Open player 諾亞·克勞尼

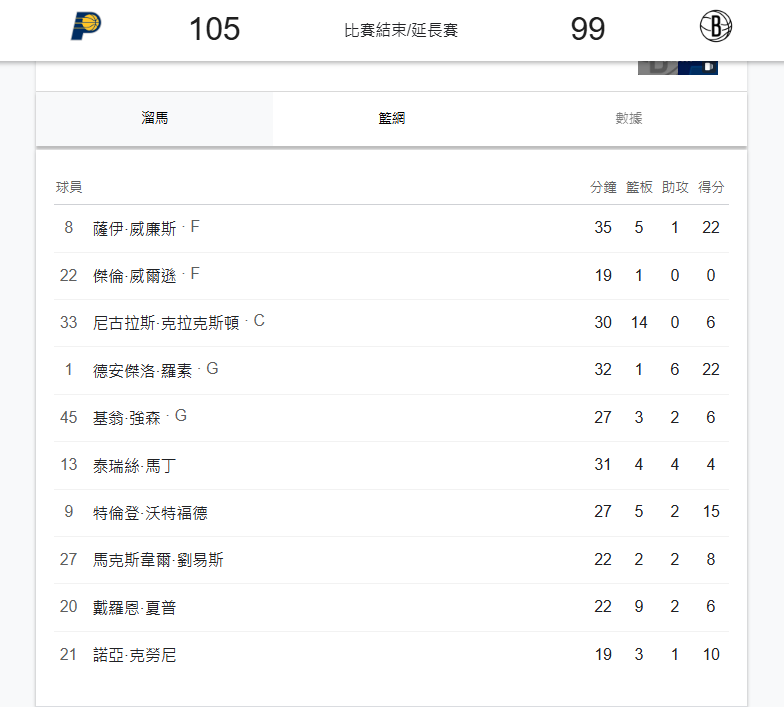tap(134, 654)
